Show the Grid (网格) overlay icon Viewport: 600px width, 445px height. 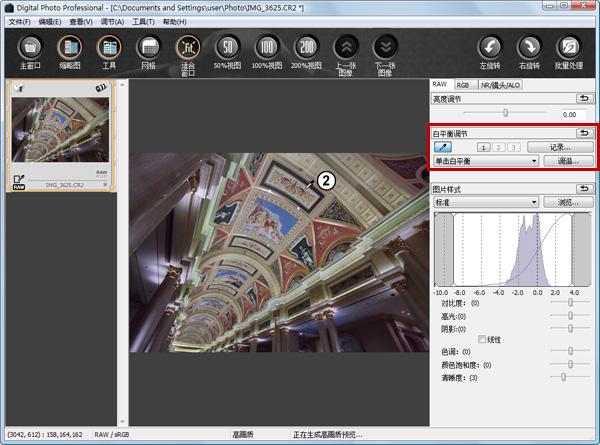[x=148, y=48]
